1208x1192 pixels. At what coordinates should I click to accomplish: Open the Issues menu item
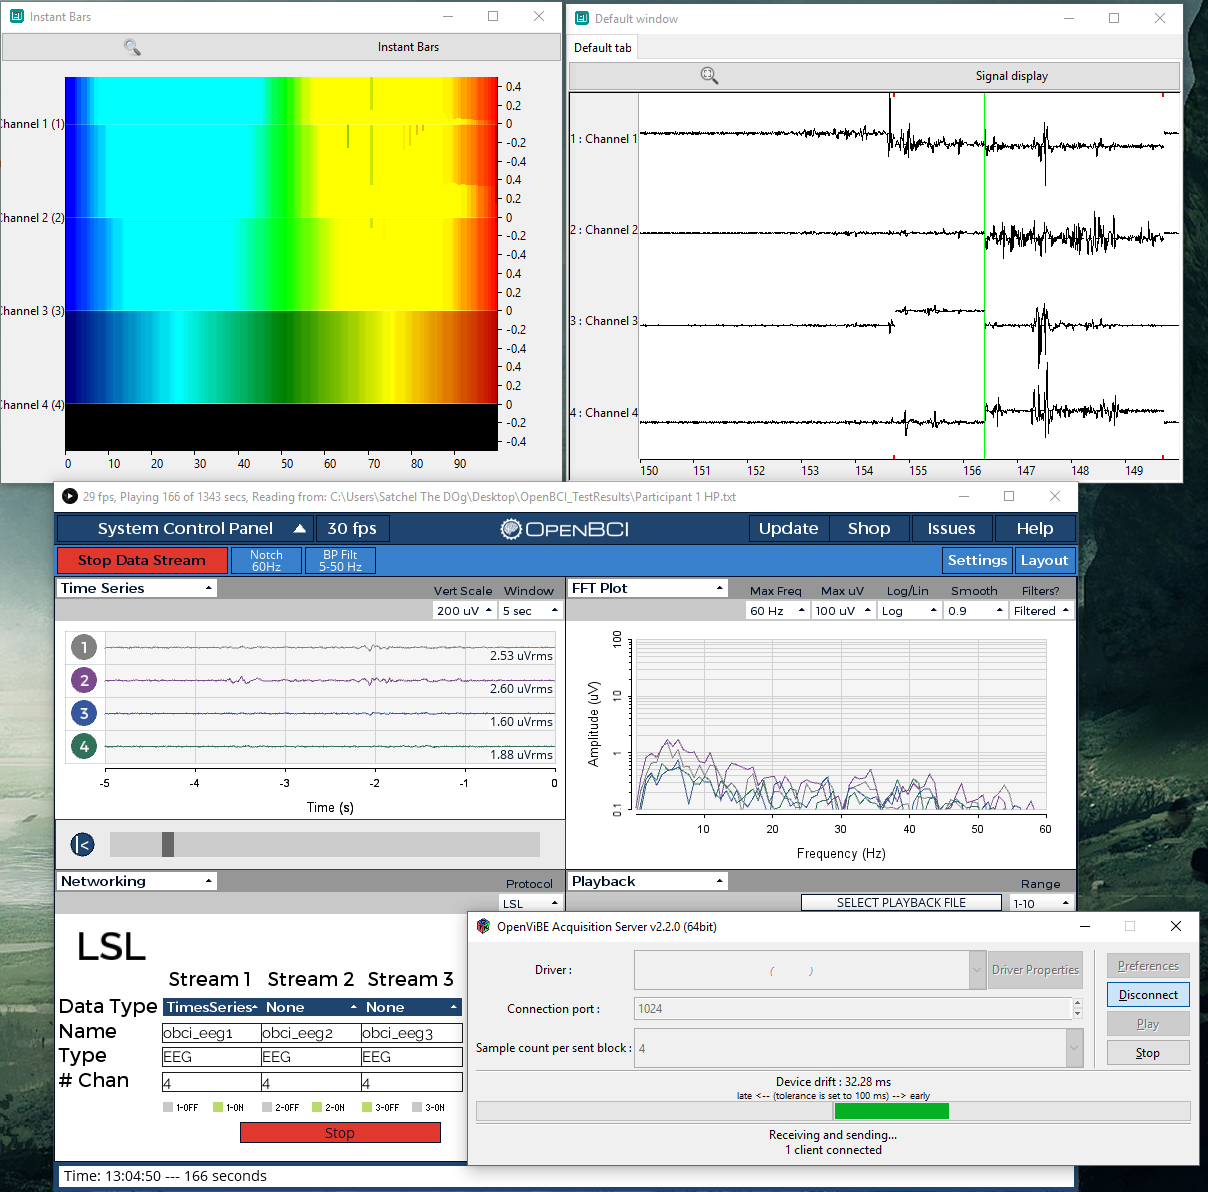(x=951, y=528)
